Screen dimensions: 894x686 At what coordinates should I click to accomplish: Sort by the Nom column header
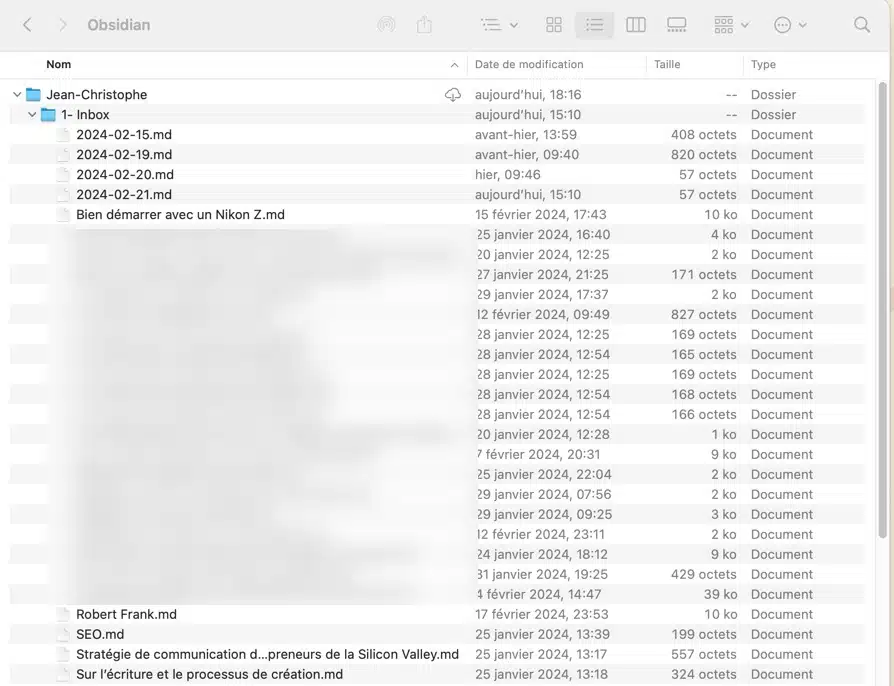(59, 64)
